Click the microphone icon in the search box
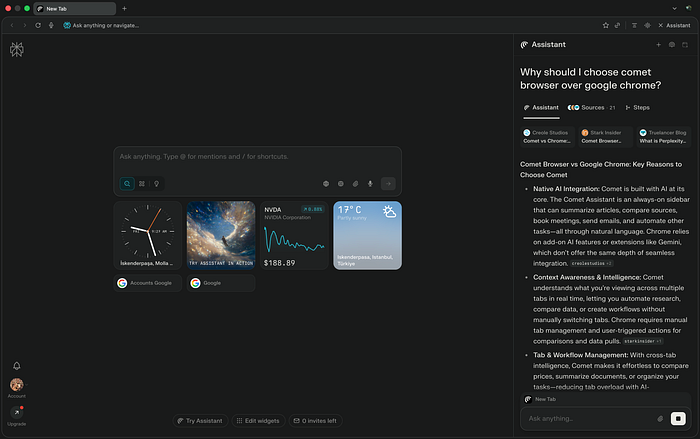Image resolution: width=700 pixels, height=439 pixels. pos(370,184)
